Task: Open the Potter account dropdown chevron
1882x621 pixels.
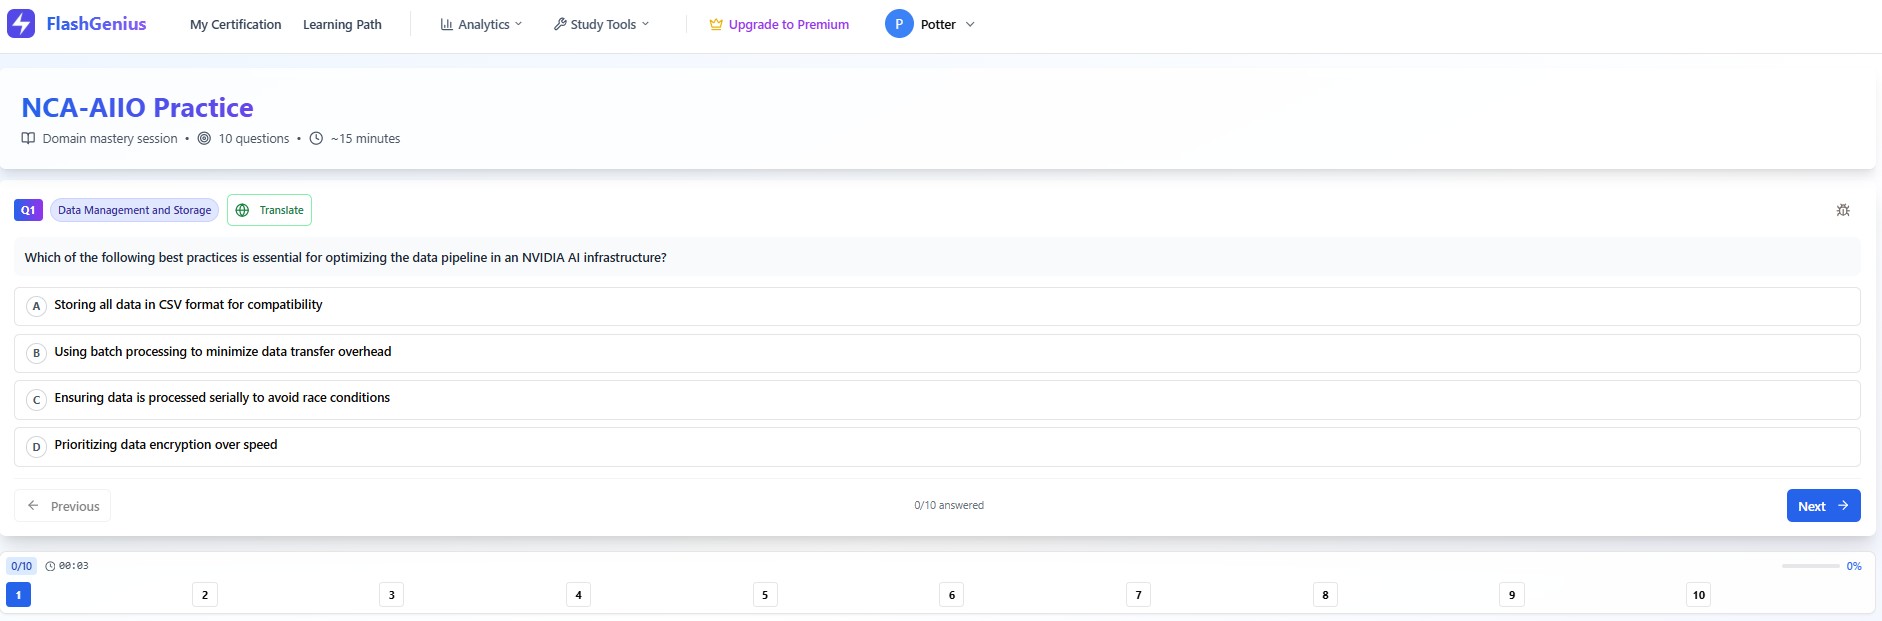Action: 970,24
